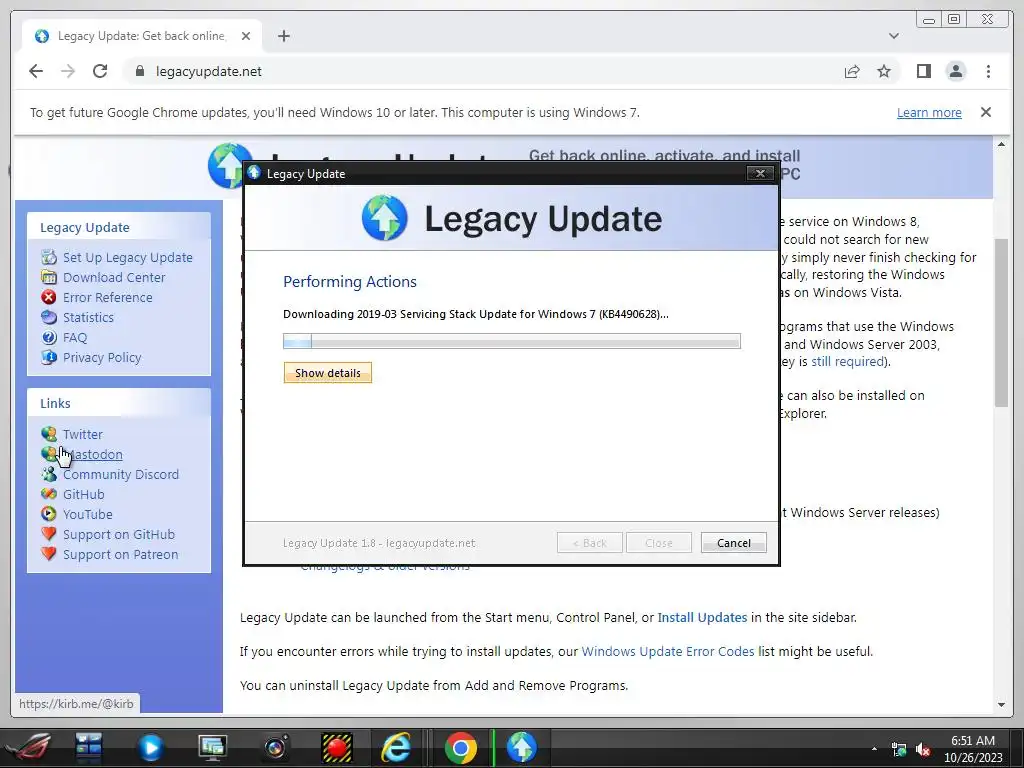The image size is (1024, 768).
Task: Open the camera app in the taskbar
Action: pos(275,748)
